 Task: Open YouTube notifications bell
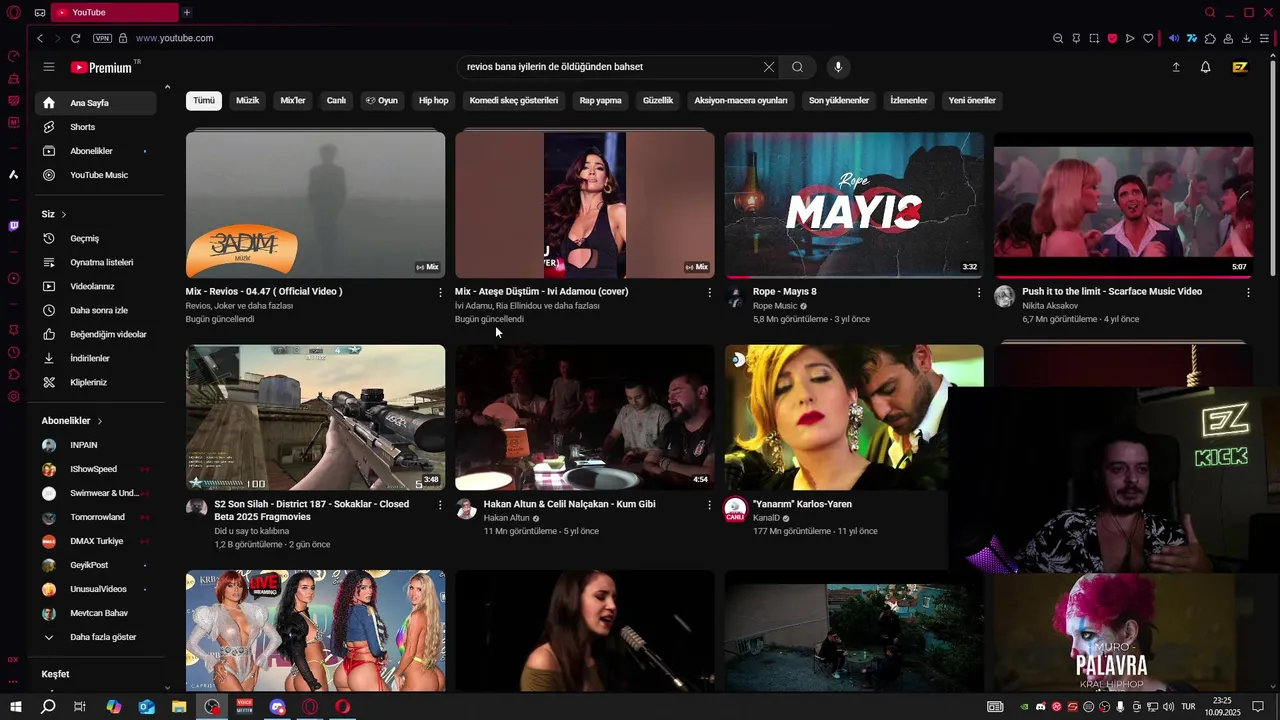click(x=1205, y=67)
